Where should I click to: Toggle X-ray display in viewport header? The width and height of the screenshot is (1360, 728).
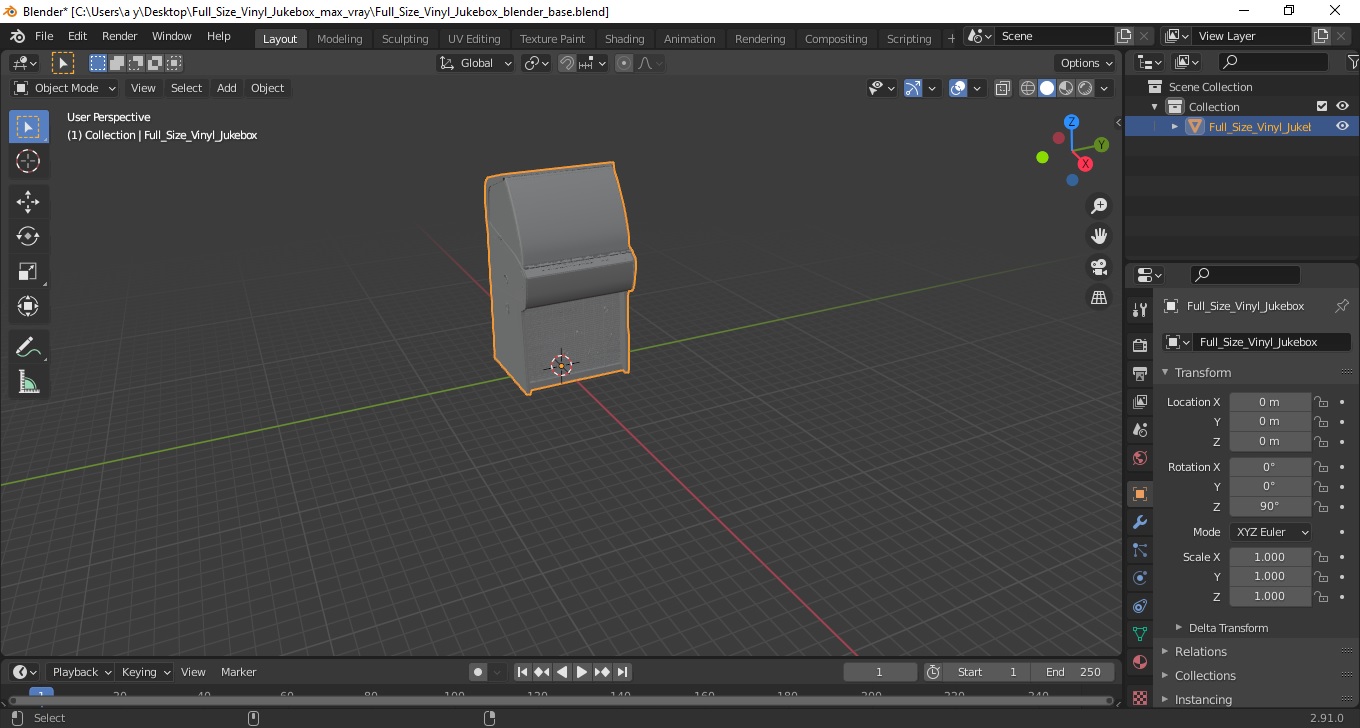pos(1003,88)
